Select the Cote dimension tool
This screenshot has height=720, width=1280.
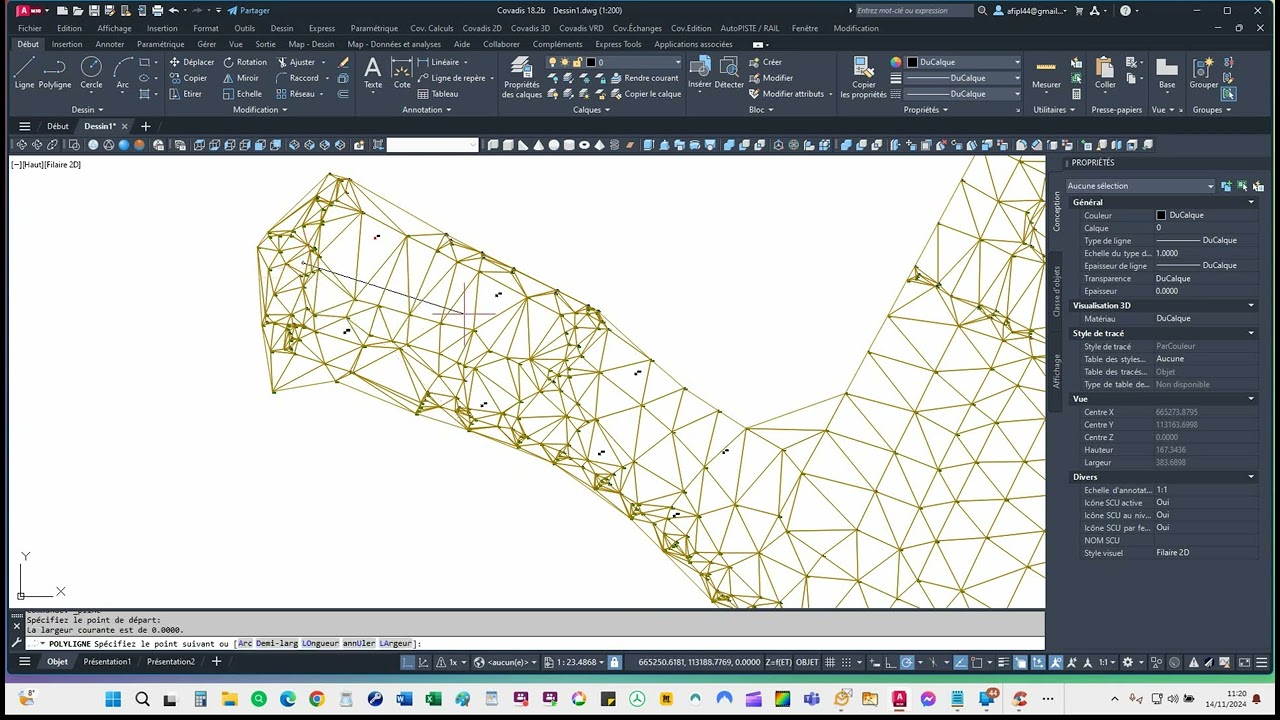click(402, 73)
